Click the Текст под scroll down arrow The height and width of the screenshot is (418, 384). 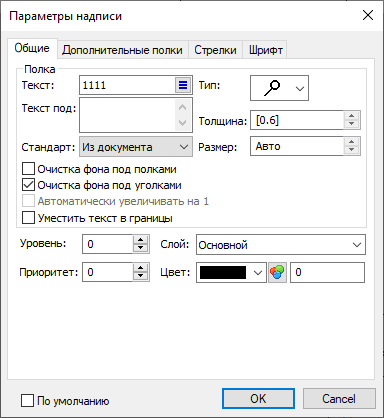182,123
